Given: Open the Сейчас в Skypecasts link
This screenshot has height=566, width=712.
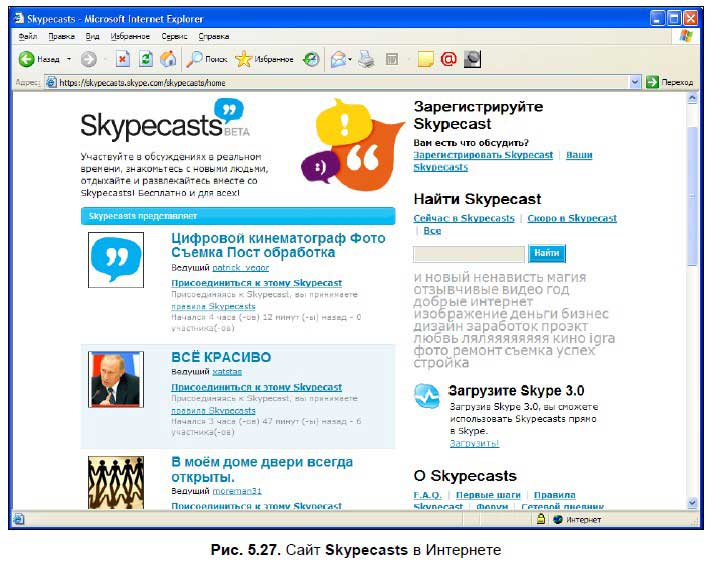Looking at the screenshot, I should coord(464,218).
